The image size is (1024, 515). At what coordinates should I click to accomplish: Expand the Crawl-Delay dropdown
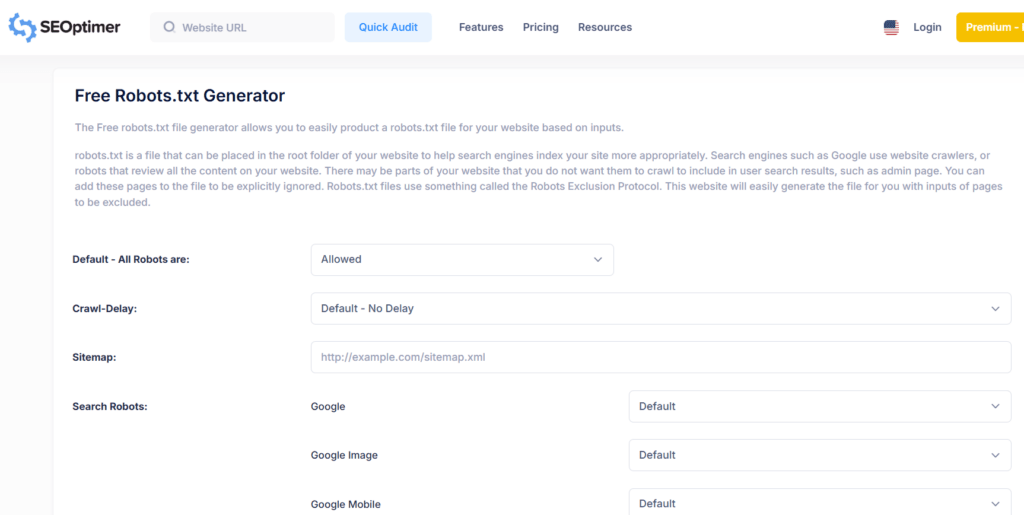(x=660, y=309)
